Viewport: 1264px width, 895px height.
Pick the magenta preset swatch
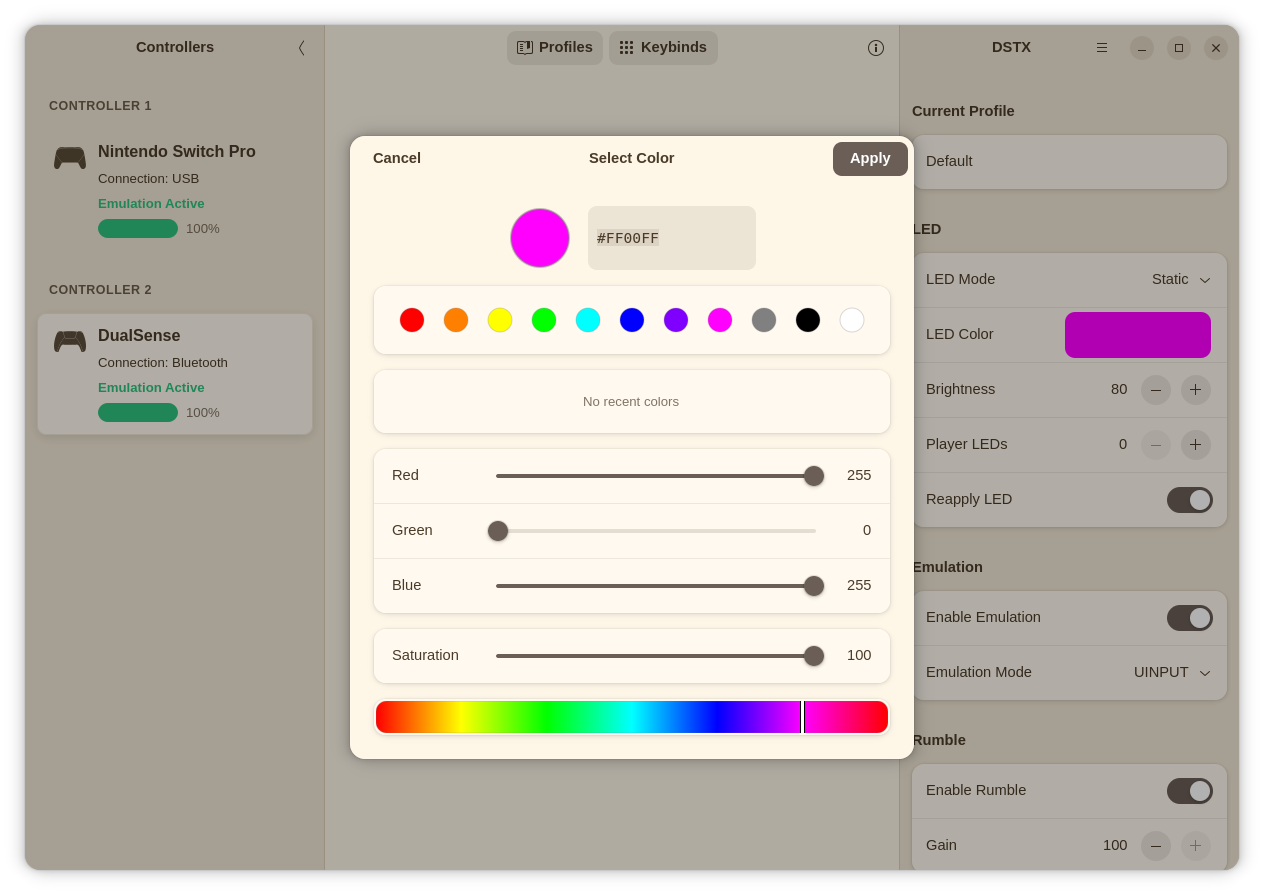click(x=720, y=320)
